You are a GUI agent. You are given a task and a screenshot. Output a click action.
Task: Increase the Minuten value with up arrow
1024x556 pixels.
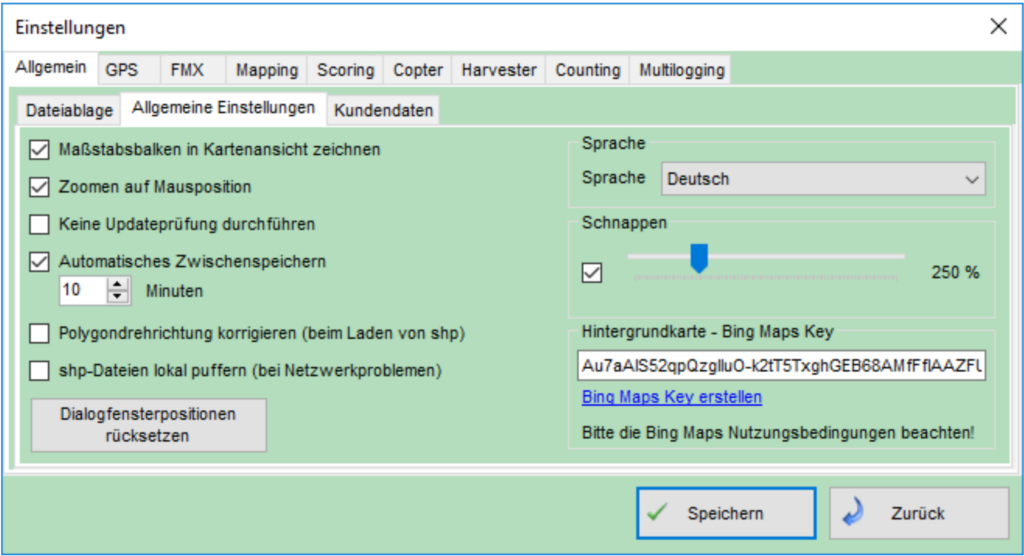tap(119, 285)
